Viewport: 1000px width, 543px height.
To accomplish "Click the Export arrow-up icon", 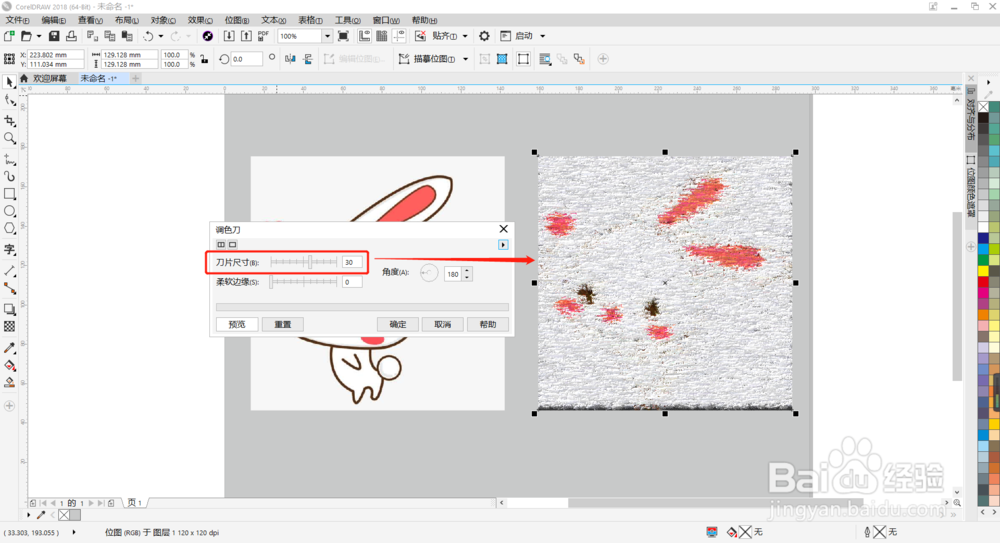I will click(x=246, y=36).
